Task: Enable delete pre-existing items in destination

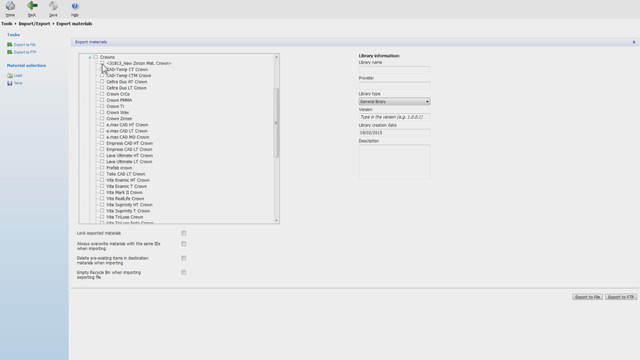Action: click(x=184, y=258)
